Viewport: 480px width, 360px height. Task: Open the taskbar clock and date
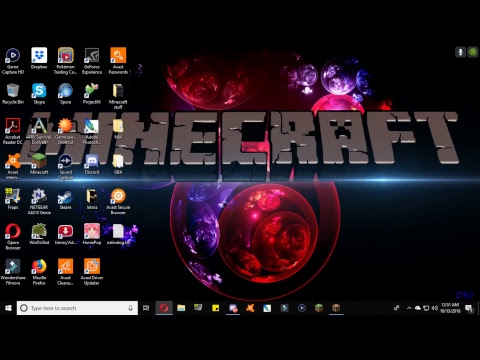pos(450,308)
